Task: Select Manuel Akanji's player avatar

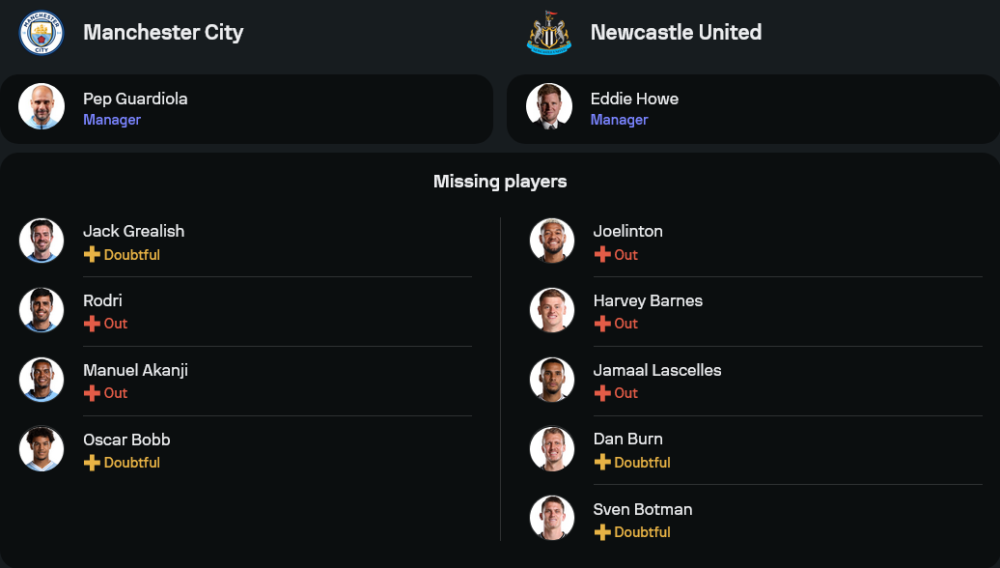Action: point(41,380)
